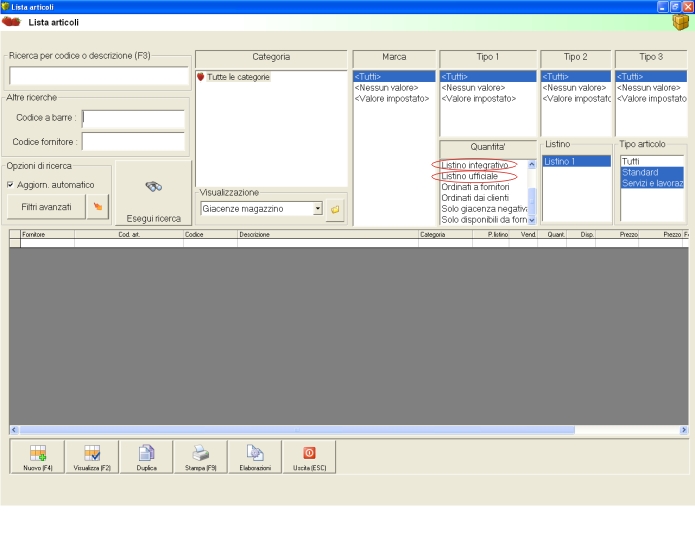Viewport: 695px width, 556px height.
Task: Sort by Disp. column header
Action: coord(581,235)
